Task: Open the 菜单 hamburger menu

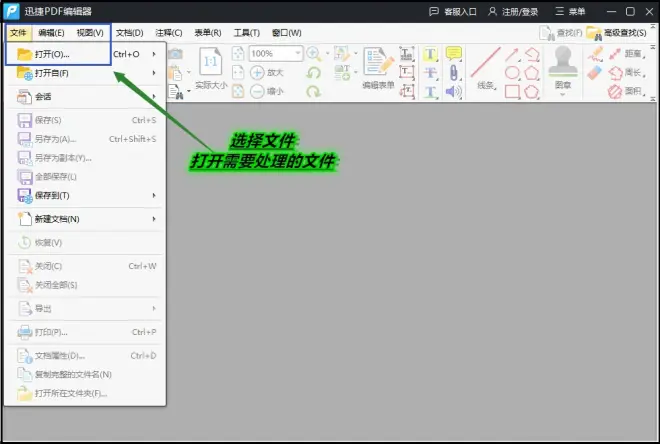Action: [570, 11]
